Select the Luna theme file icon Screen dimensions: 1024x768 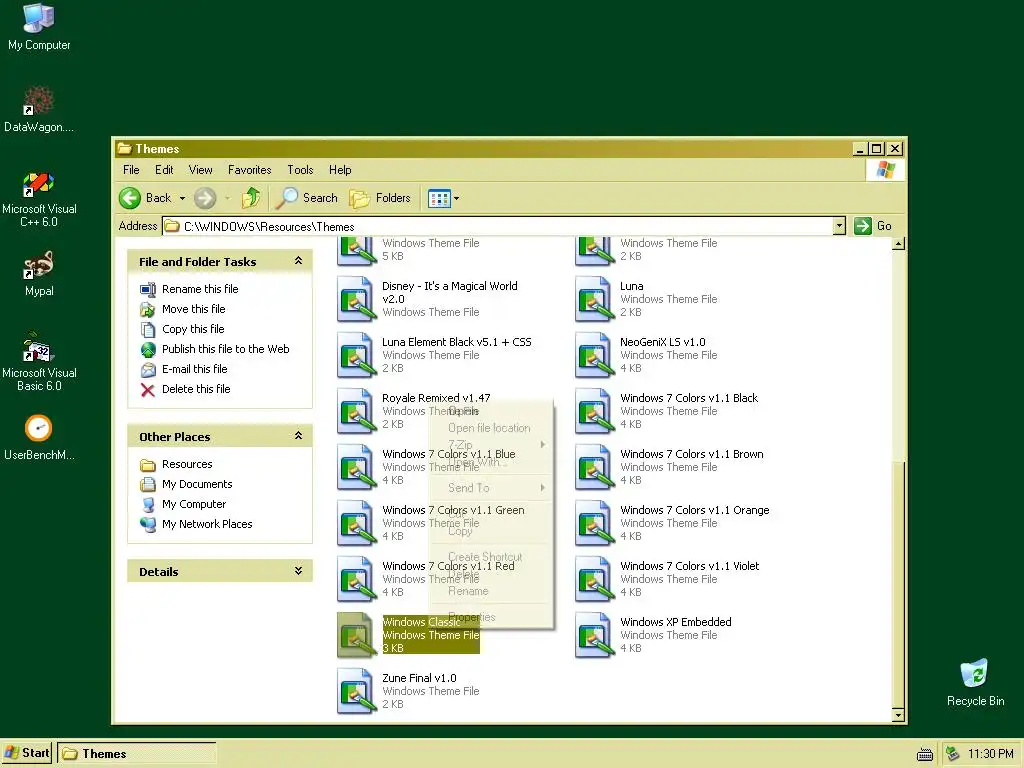[x=594, y=299]
